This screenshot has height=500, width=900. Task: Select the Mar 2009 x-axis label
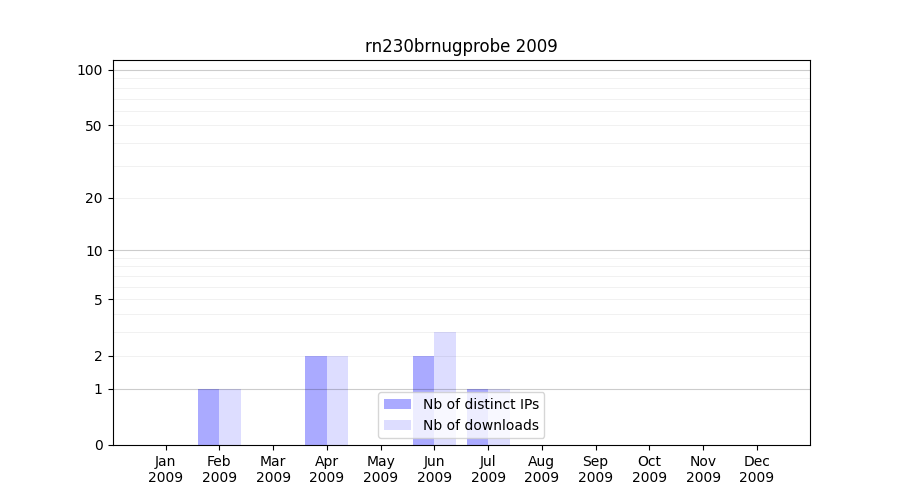[x=273, y=469]
